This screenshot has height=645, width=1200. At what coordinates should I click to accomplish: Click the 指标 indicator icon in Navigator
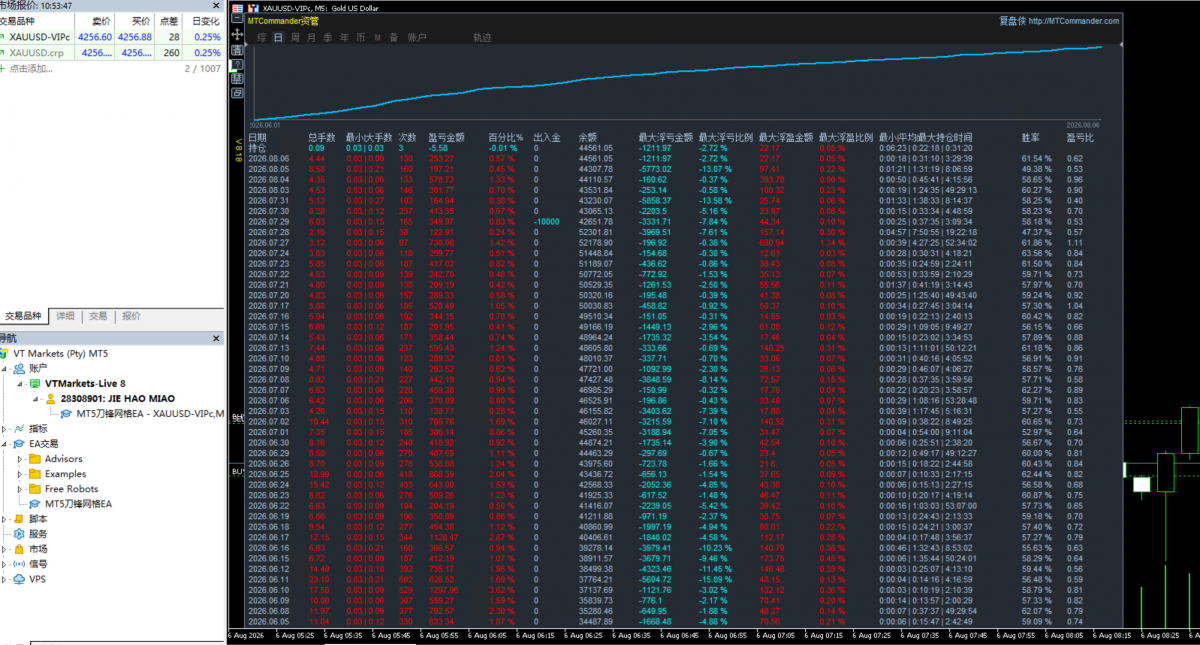[19, 429]
